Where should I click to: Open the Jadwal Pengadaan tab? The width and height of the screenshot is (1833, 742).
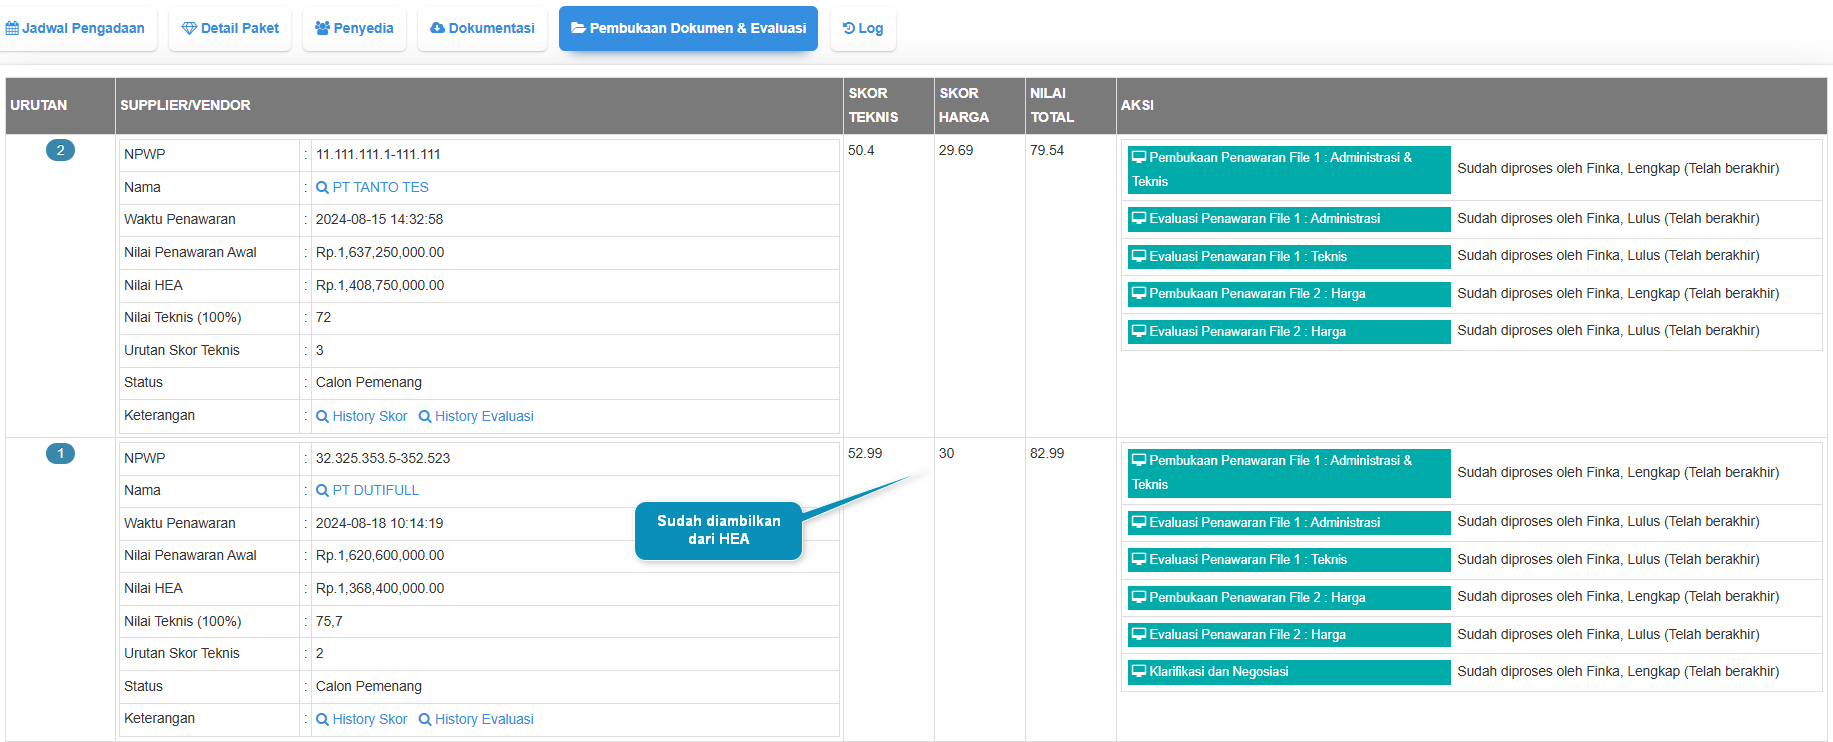[76, 28]
